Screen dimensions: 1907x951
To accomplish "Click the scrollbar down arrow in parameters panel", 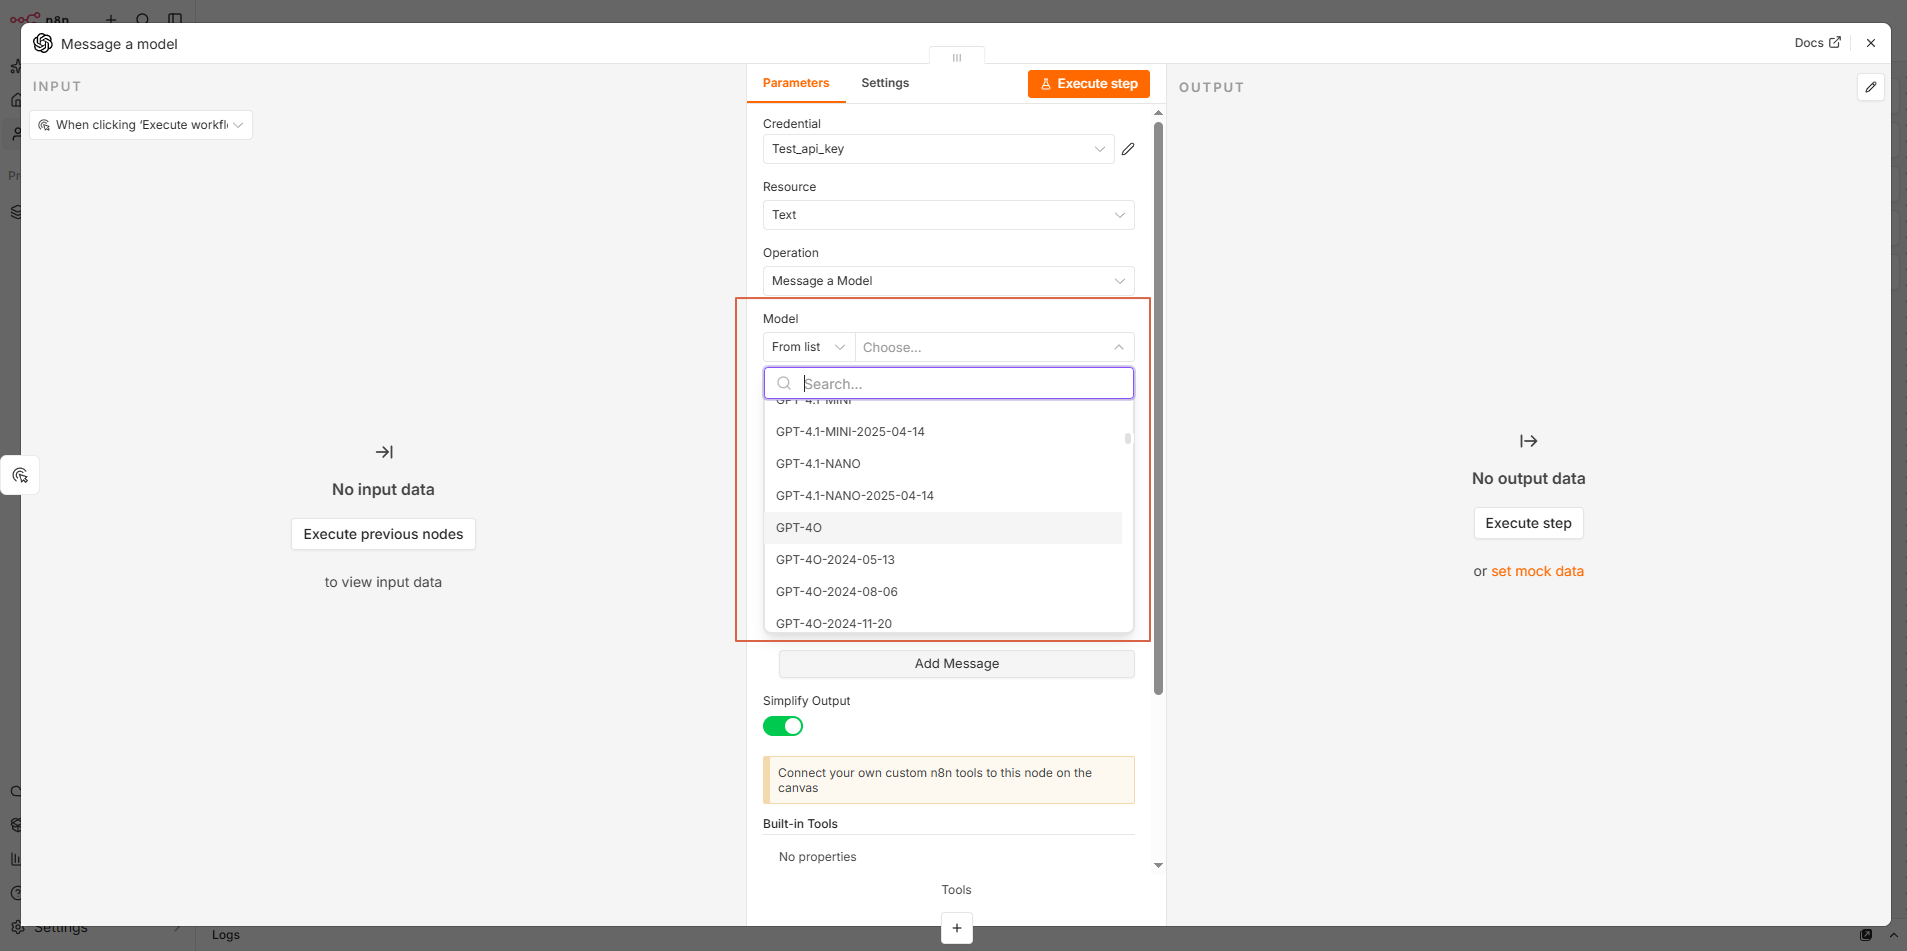I will 1158,865.
